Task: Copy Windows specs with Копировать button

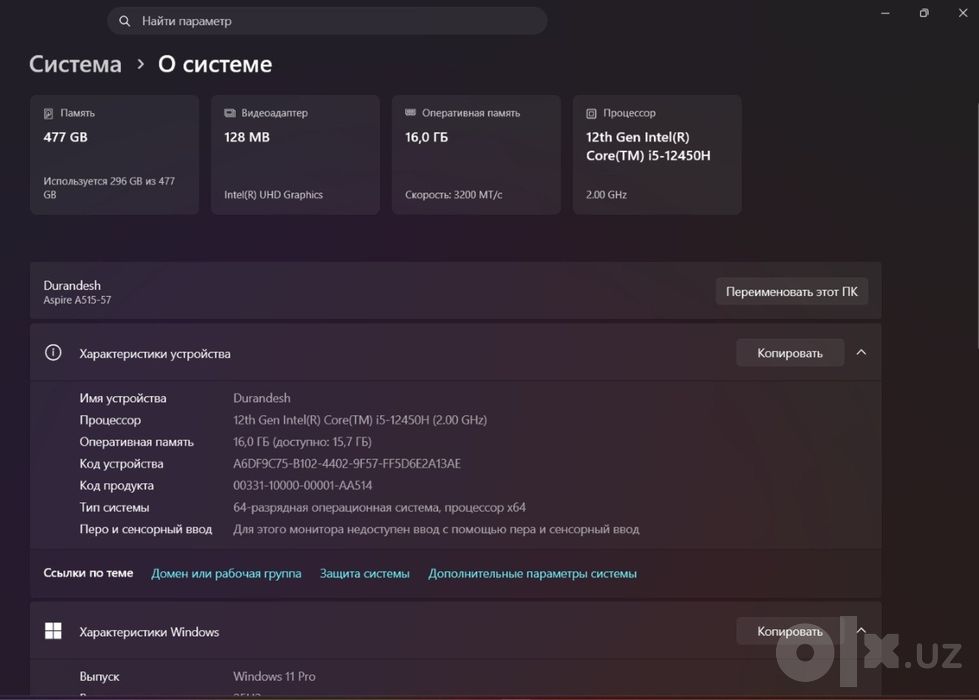Action: 790,631
